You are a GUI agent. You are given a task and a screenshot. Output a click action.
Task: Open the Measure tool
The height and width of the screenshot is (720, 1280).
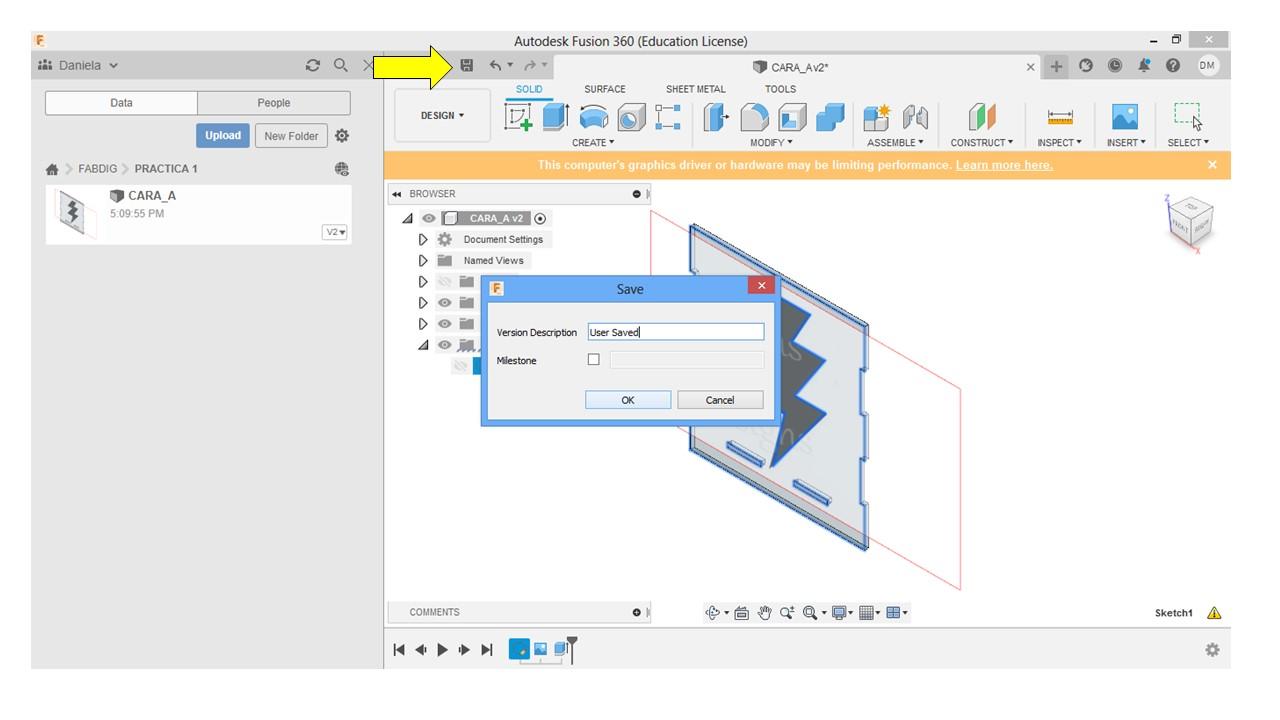(1060, 119)
